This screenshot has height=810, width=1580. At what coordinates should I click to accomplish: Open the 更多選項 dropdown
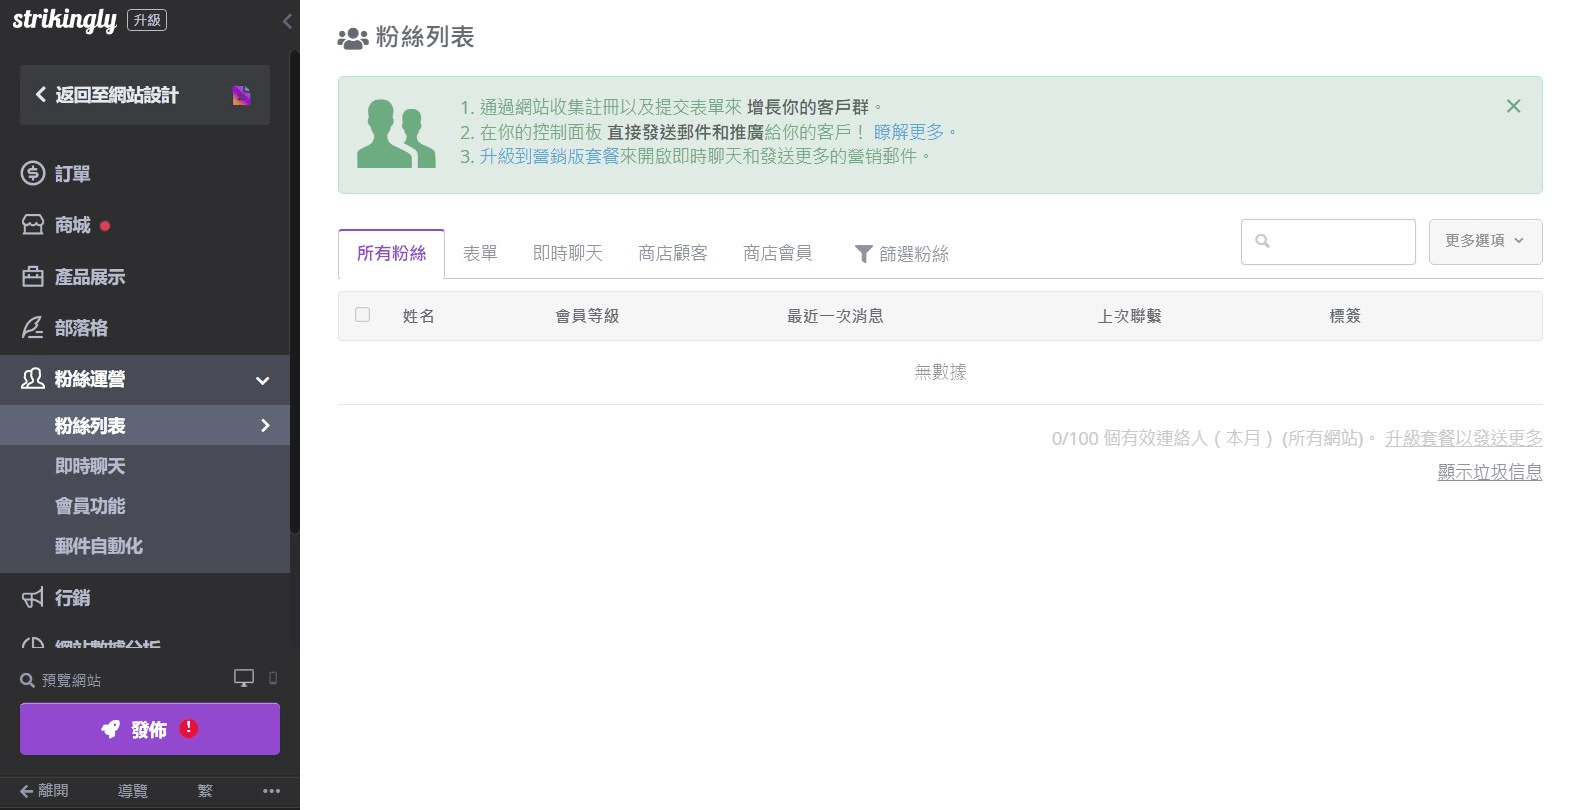[x=1486, y=242]
